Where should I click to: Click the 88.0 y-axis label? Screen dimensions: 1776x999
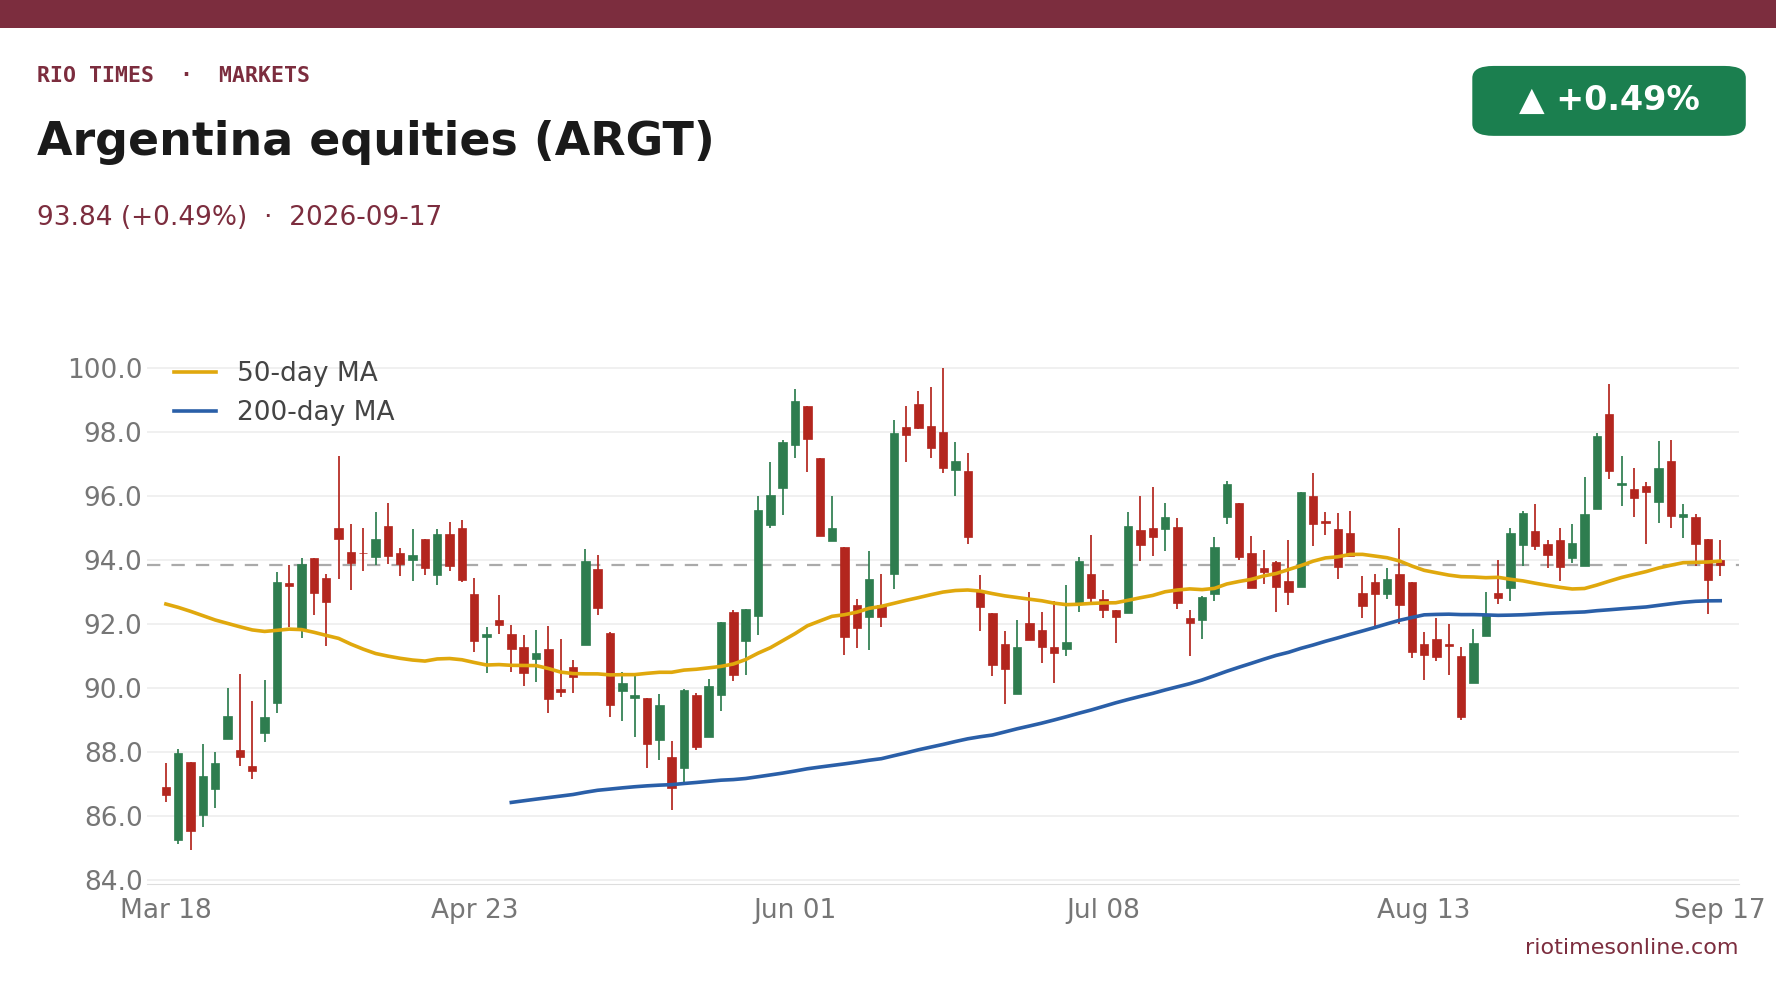(x=113, y=754)
